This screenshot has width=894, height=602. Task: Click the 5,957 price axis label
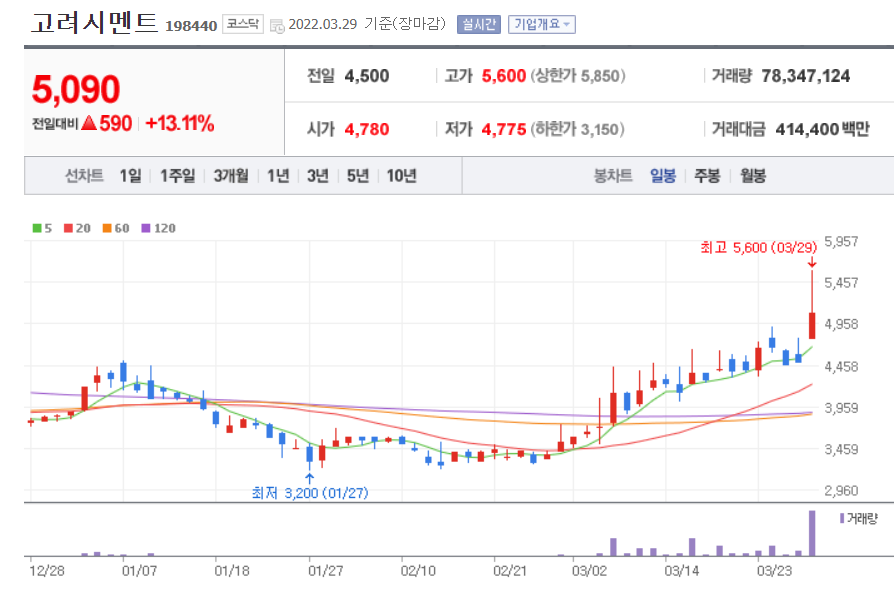click(841, 241)
